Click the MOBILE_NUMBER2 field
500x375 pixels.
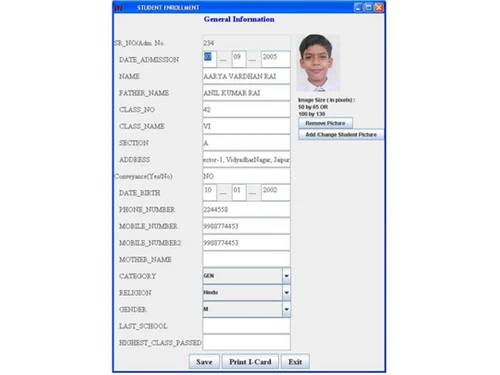(246, 243)
